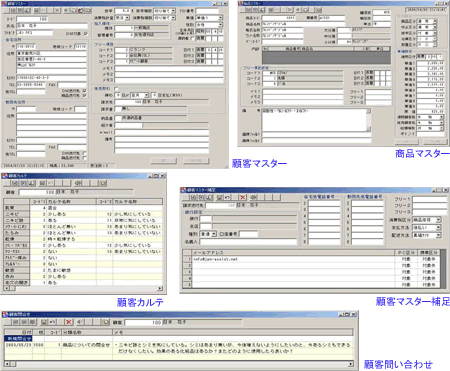
Task: Click the printer icon in 顧客マスター補足 toolbar
Action: tap(254, 197)
